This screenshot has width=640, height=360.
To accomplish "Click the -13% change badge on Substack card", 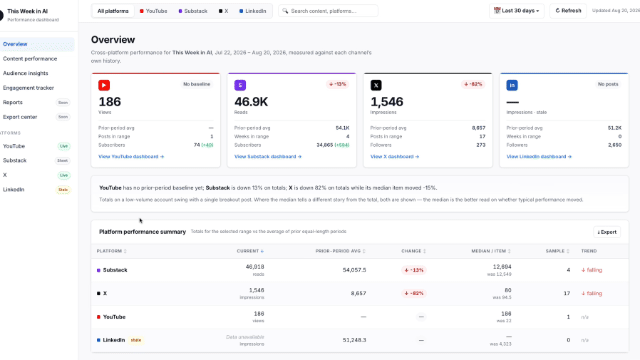I will point(338,84).
